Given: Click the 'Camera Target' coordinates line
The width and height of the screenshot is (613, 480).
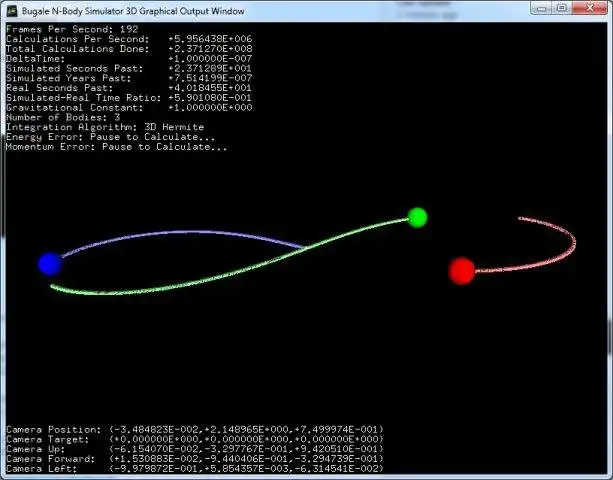Looking at the screenshot, I should click(x=195, y=439).
